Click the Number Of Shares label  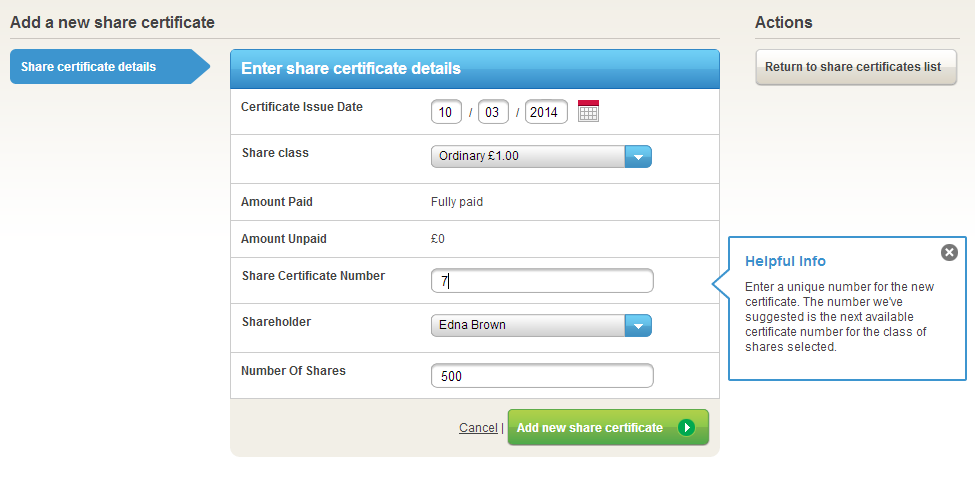tap(293, 370)
